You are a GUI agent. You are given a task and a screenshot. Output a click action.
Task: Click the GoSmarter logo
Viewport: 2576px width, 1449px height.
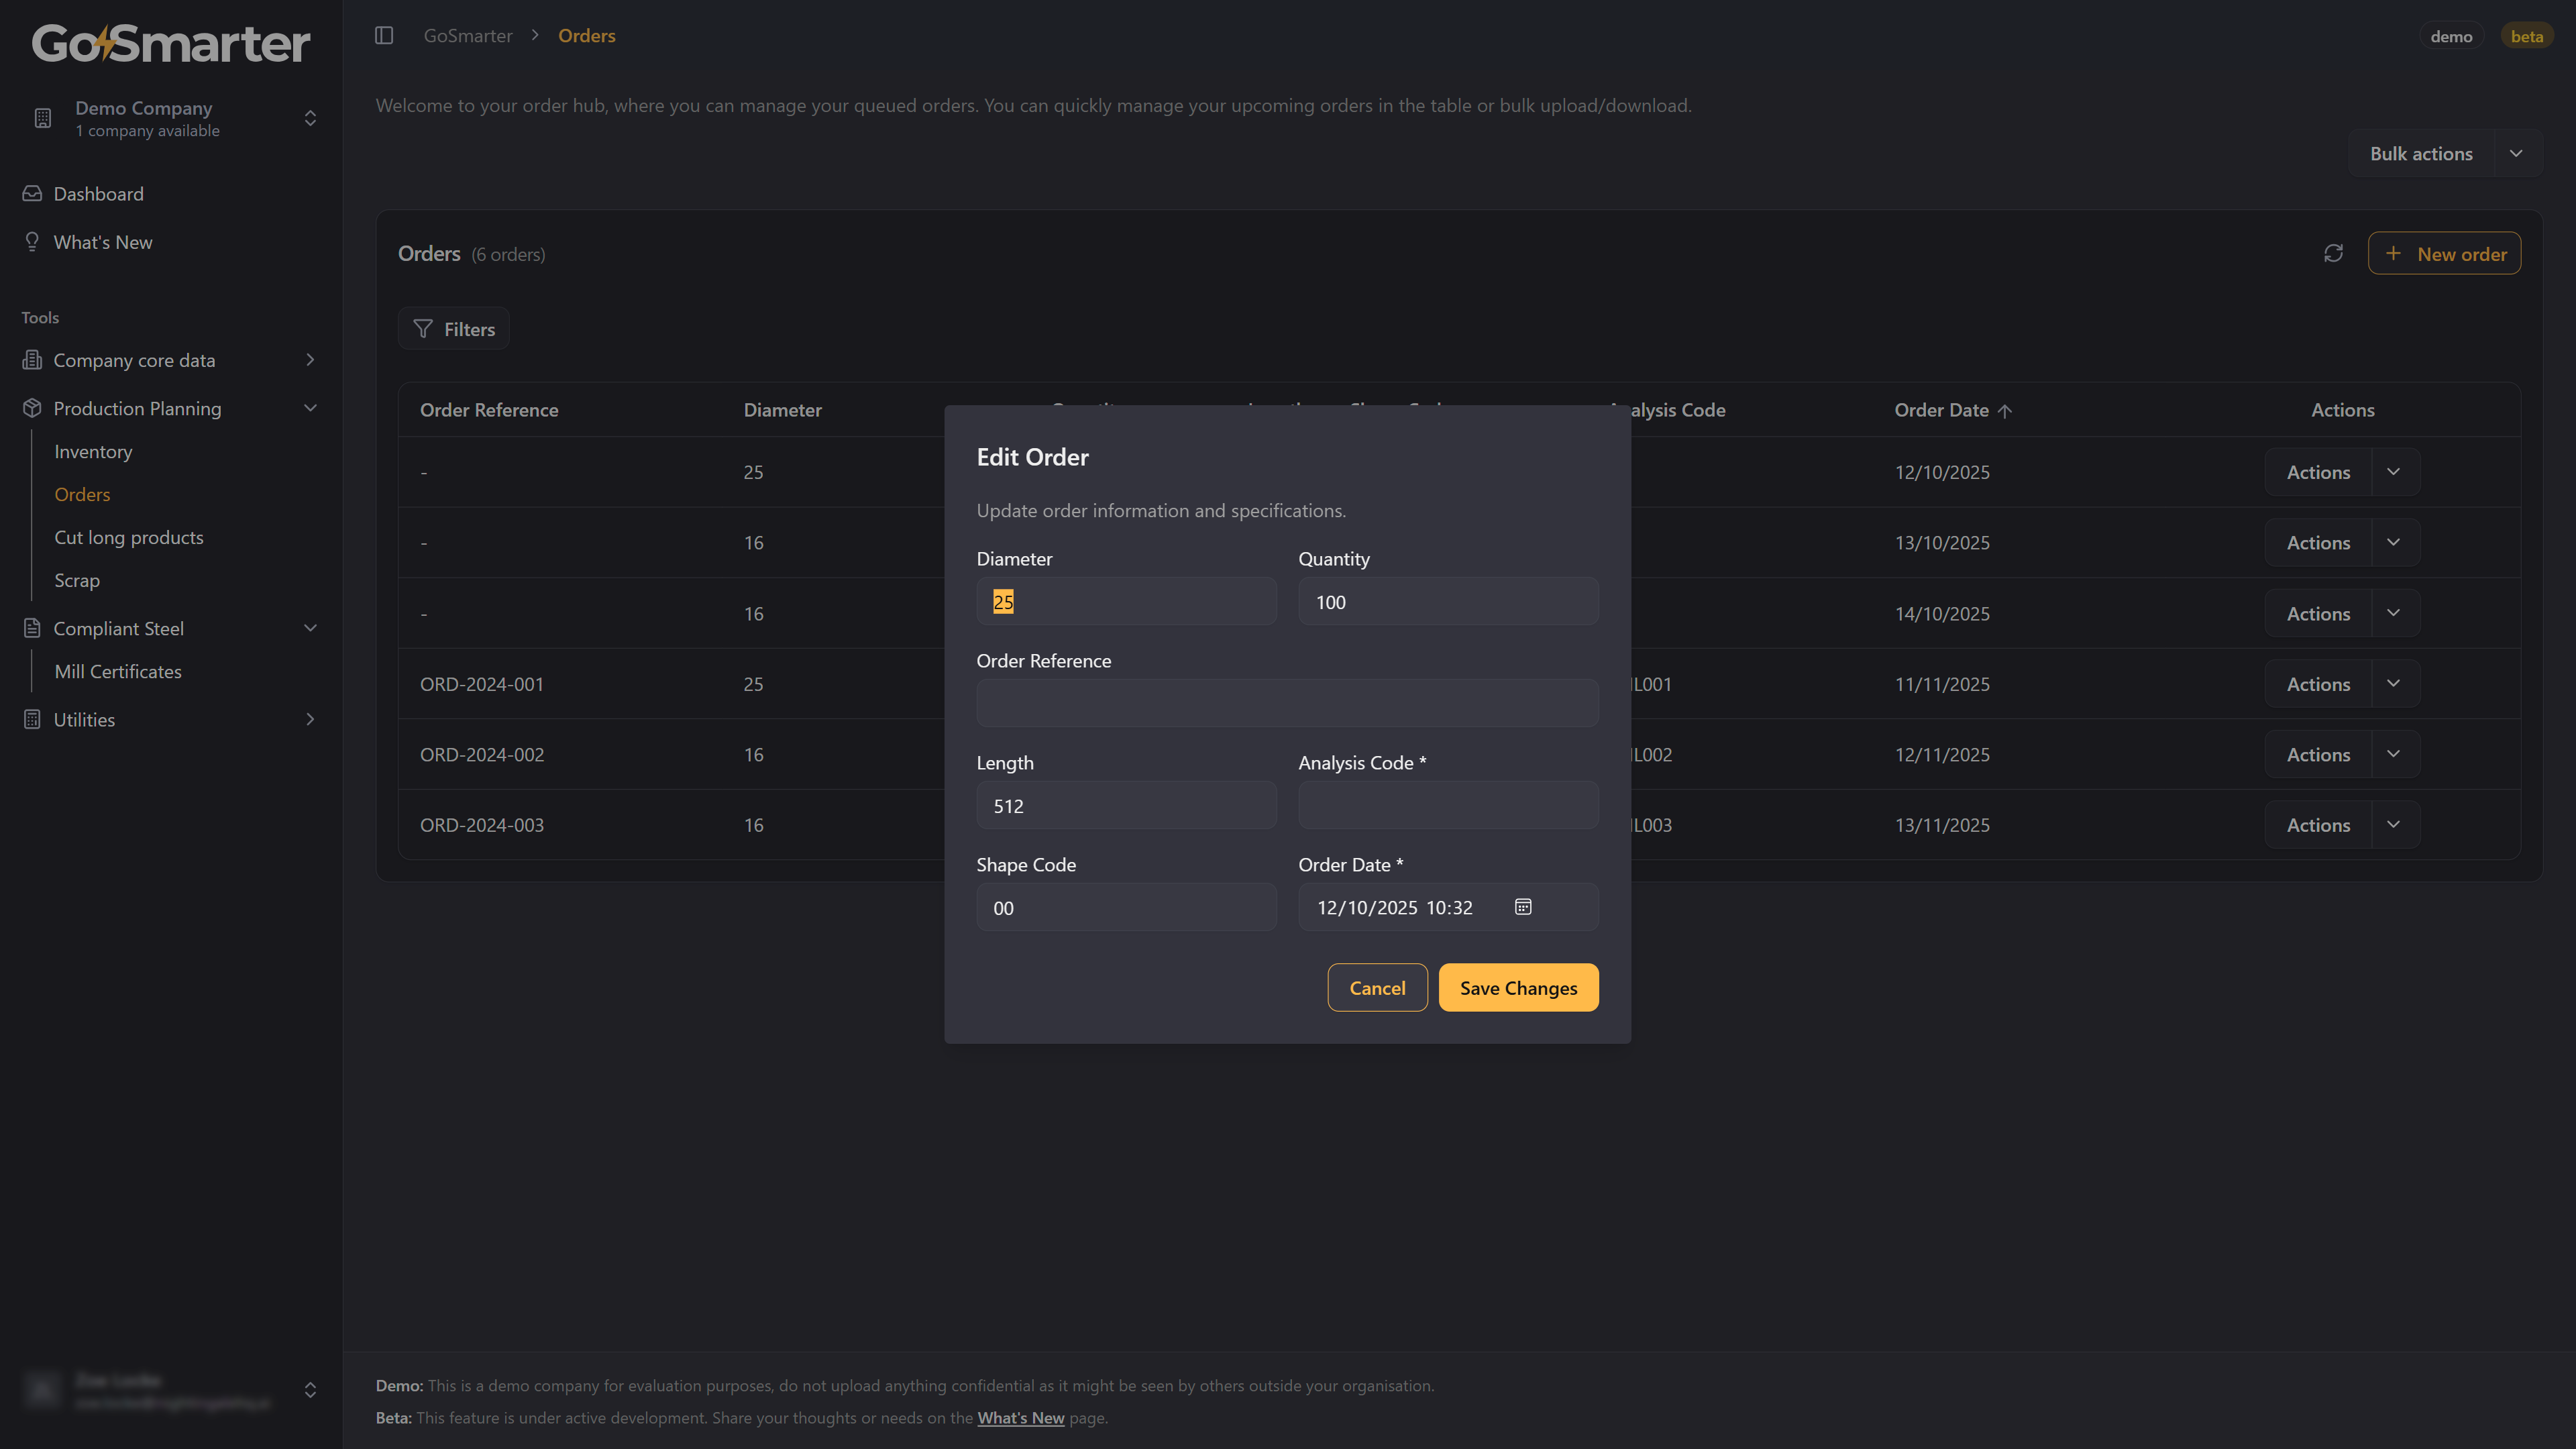[x=171, y=44]
